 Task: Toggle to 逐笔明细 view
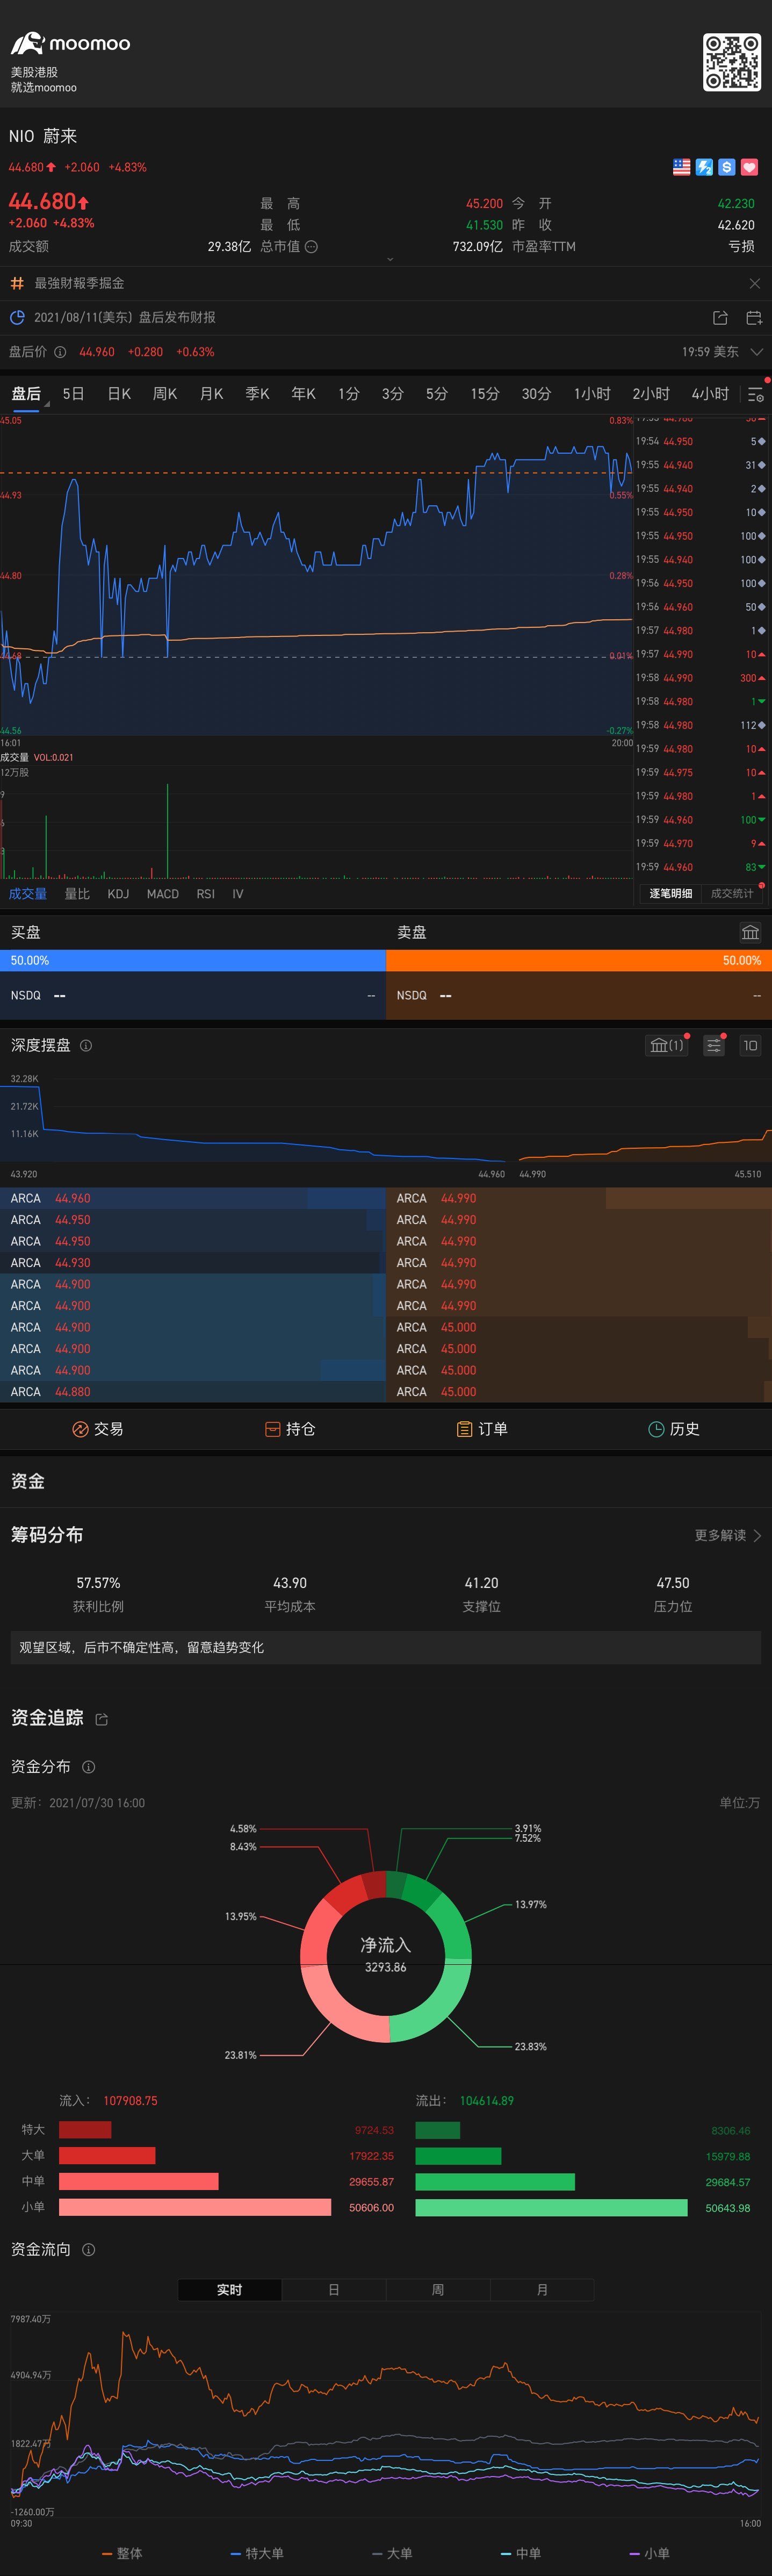(x=670, y=893)
